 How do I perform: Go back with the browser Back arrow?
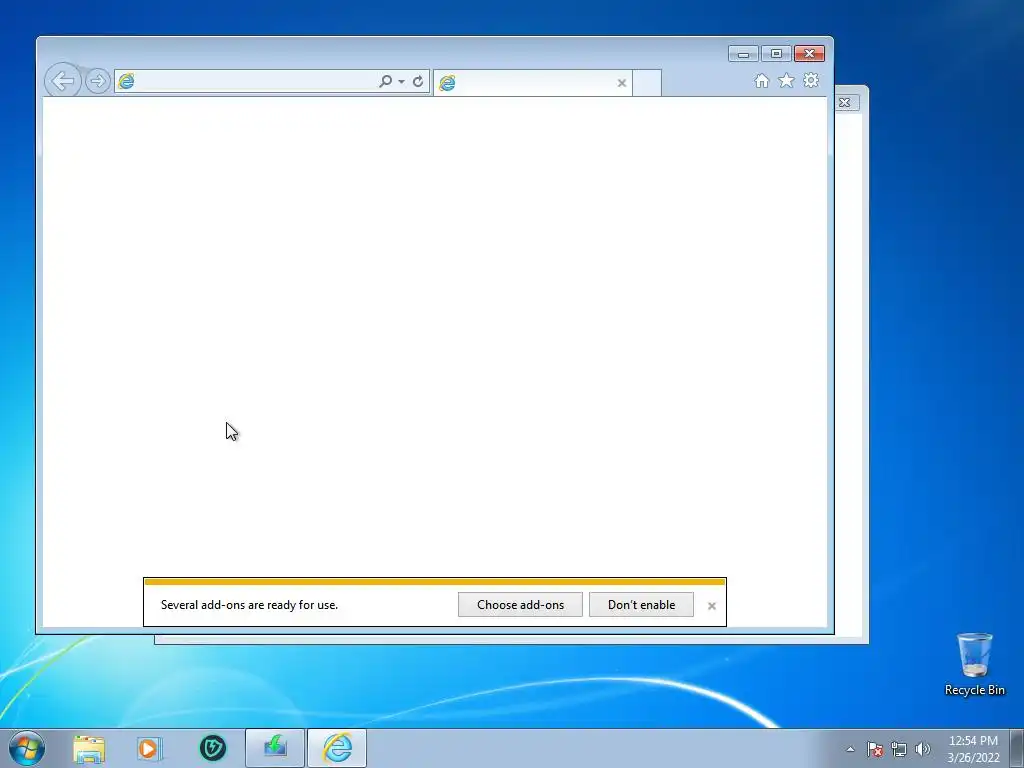(x=63, y=81)
